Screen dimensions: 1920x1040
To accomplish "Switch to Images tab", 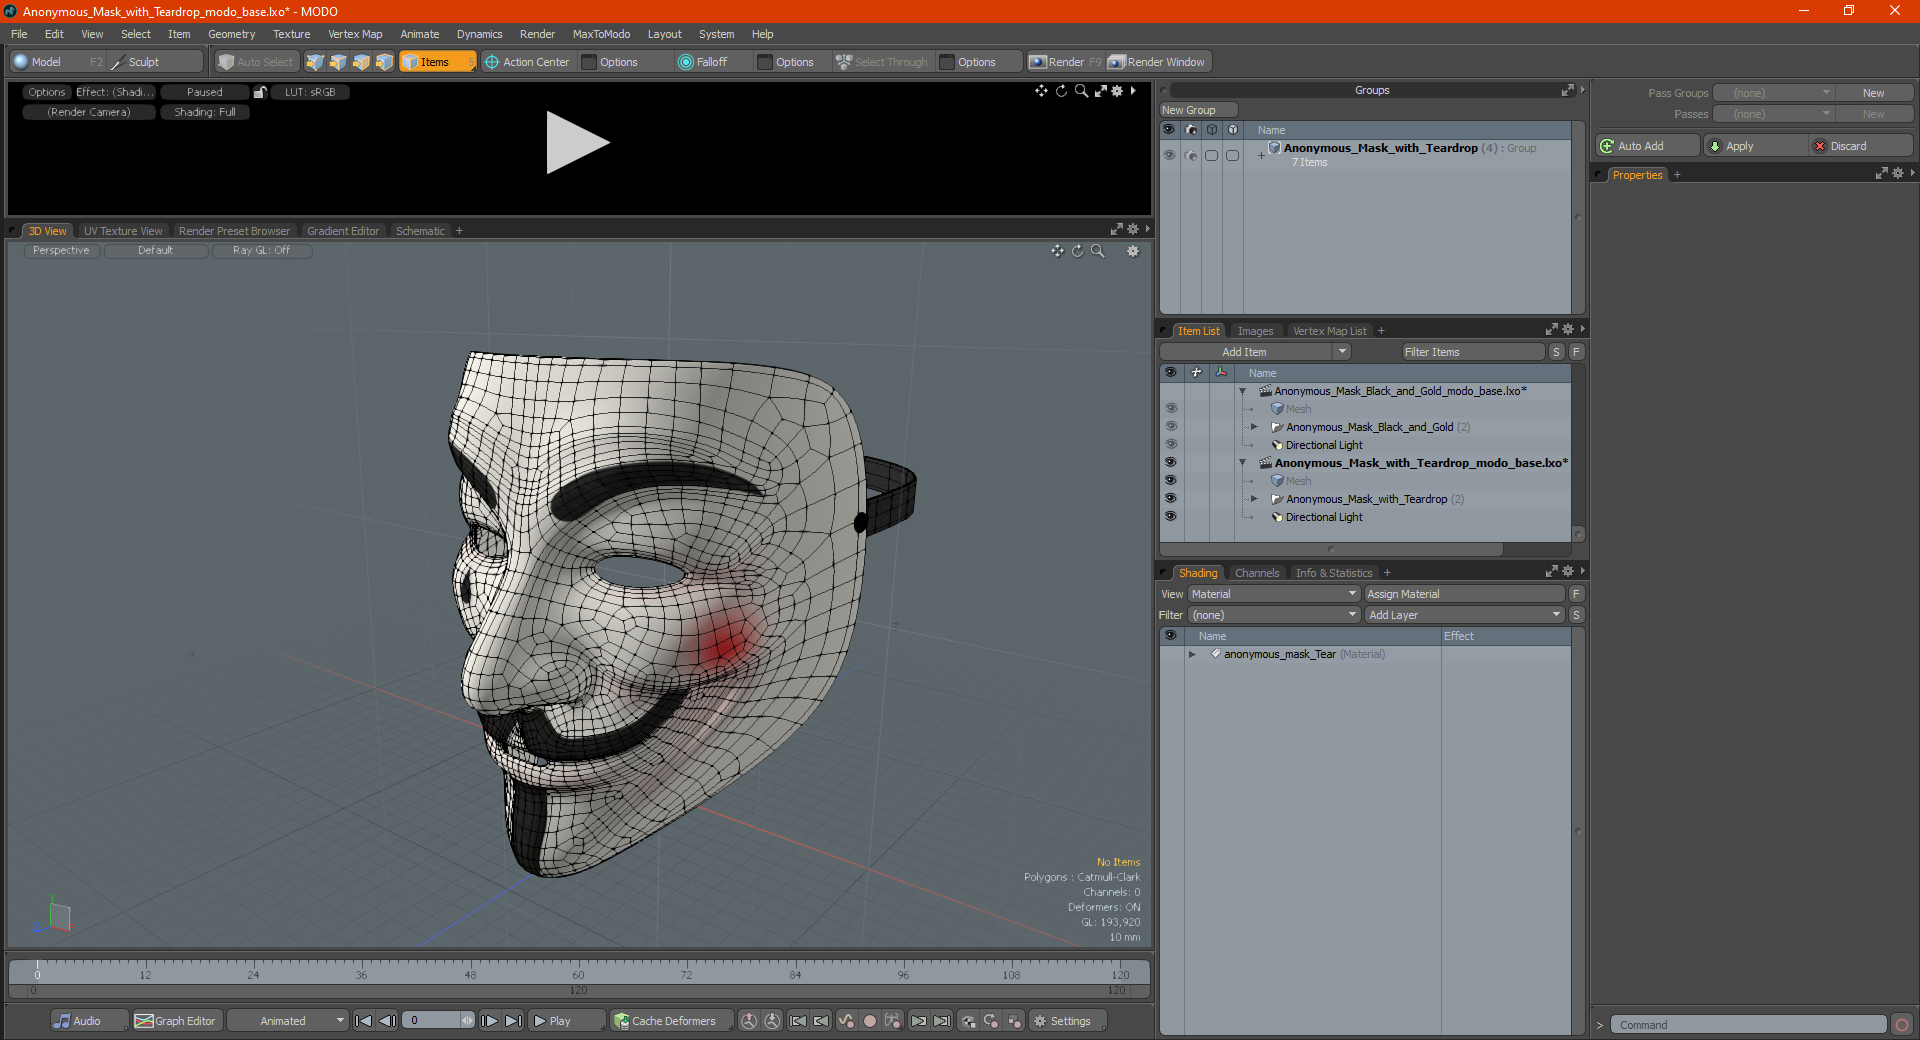I will [1255, 331].
